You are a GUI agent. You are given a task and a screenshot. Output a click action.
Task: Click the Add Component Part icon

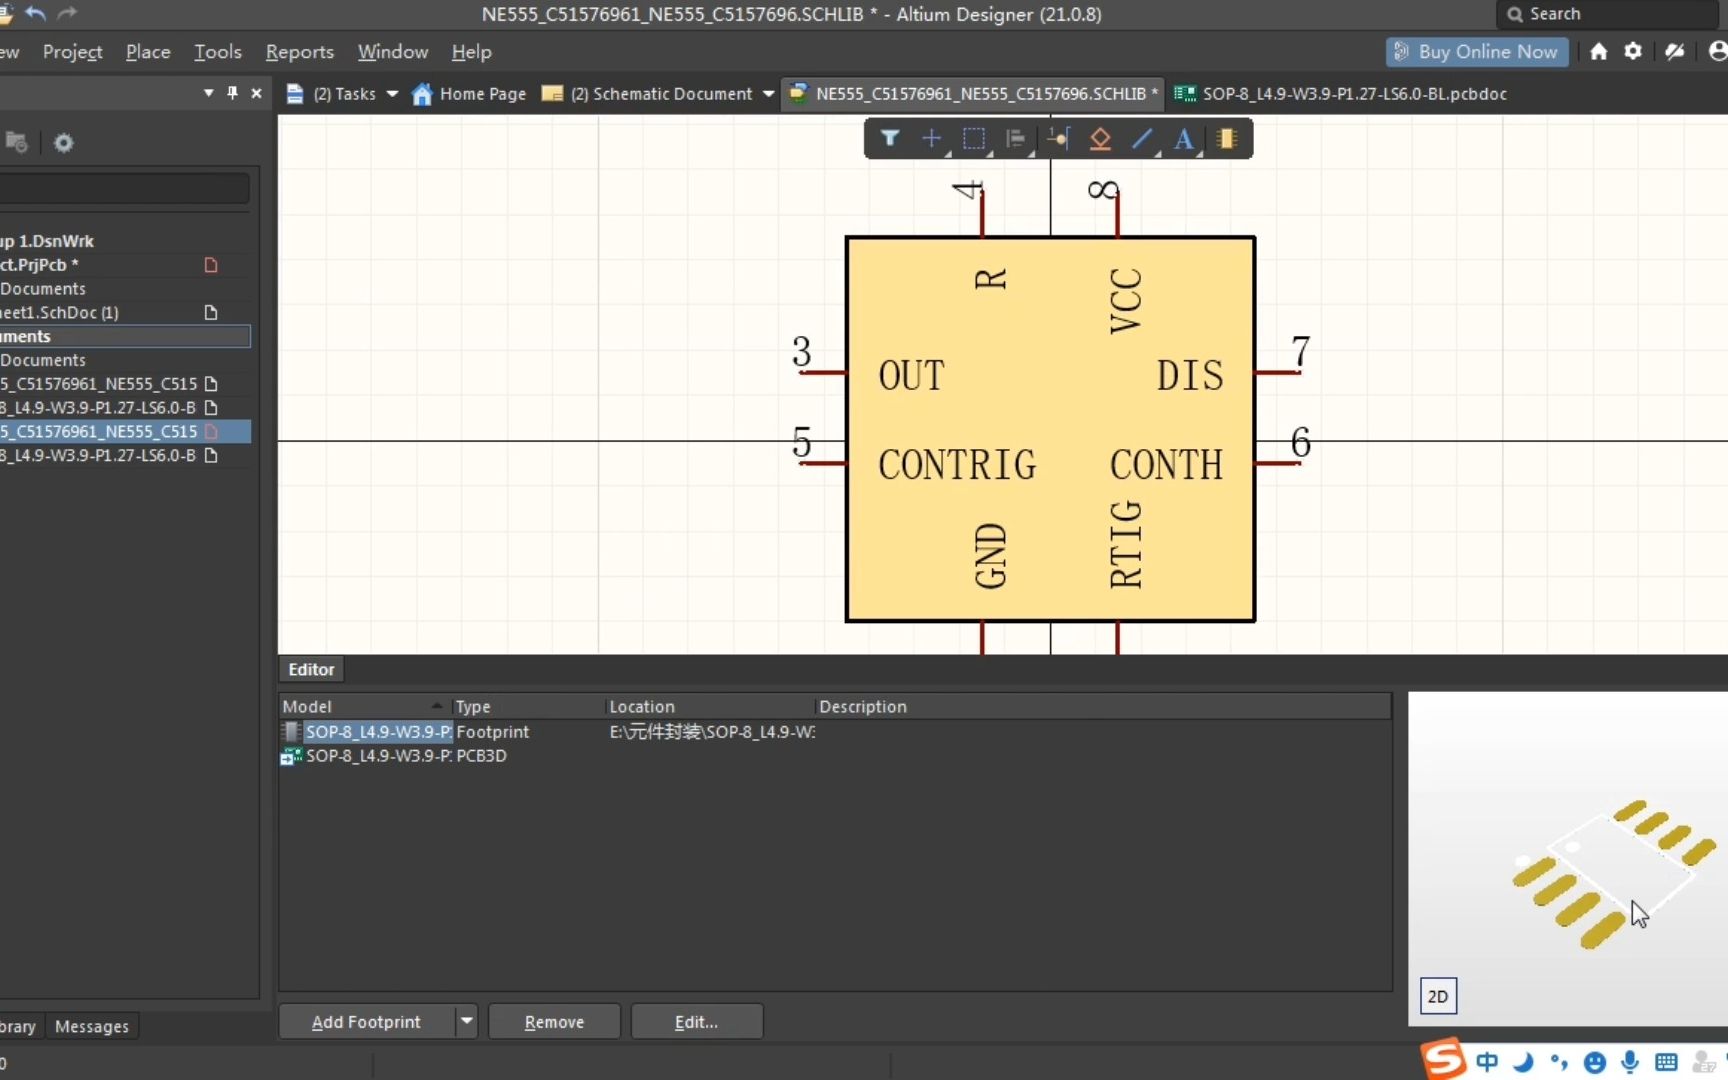click(x=1227, y=138)
